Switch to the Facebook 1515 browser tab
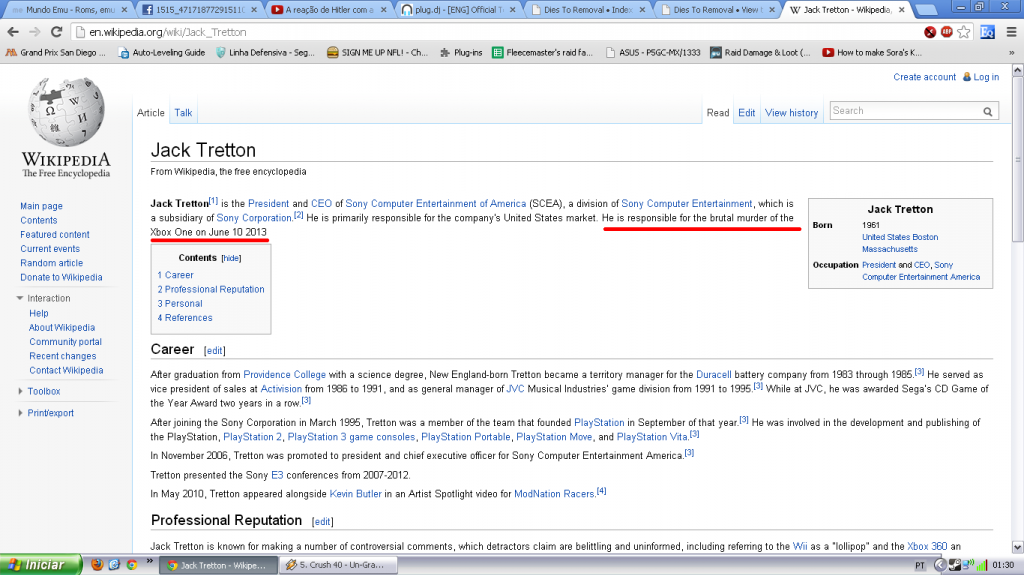The height and width of the screenshot is (575, 1024). coord(200,10)
